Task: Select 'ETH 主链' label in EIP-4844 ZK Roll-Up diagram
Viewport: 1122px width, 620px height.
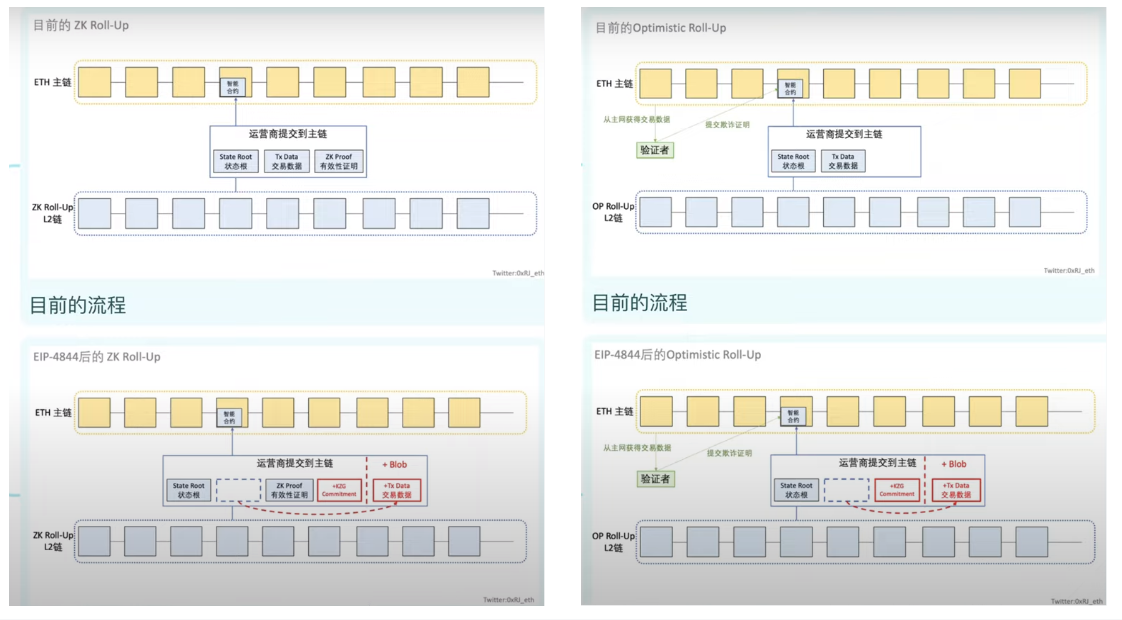Action: click(53, 412)
